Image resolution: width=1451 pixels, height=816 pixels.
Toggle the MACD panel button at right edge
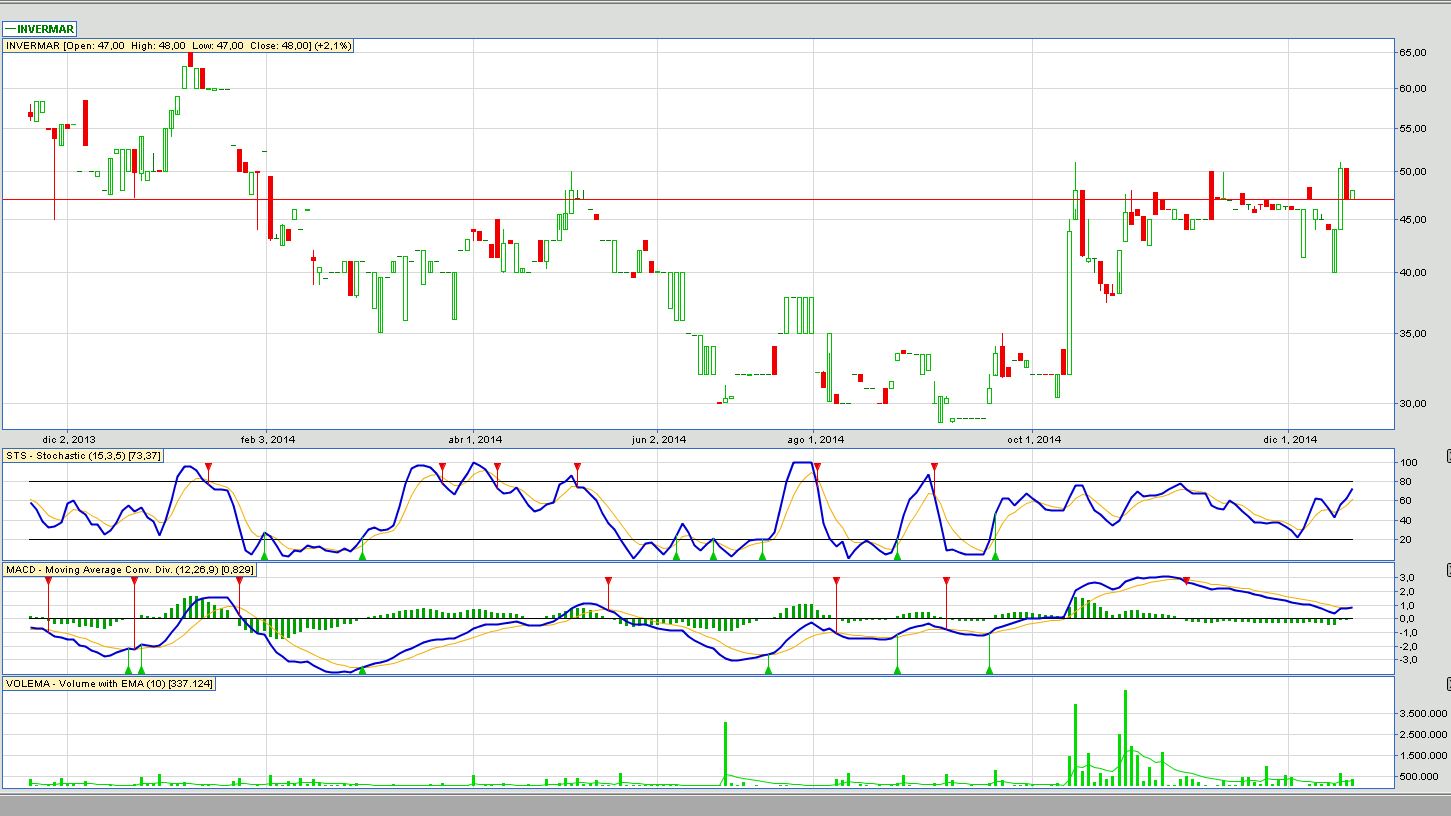pos(1446,570)
